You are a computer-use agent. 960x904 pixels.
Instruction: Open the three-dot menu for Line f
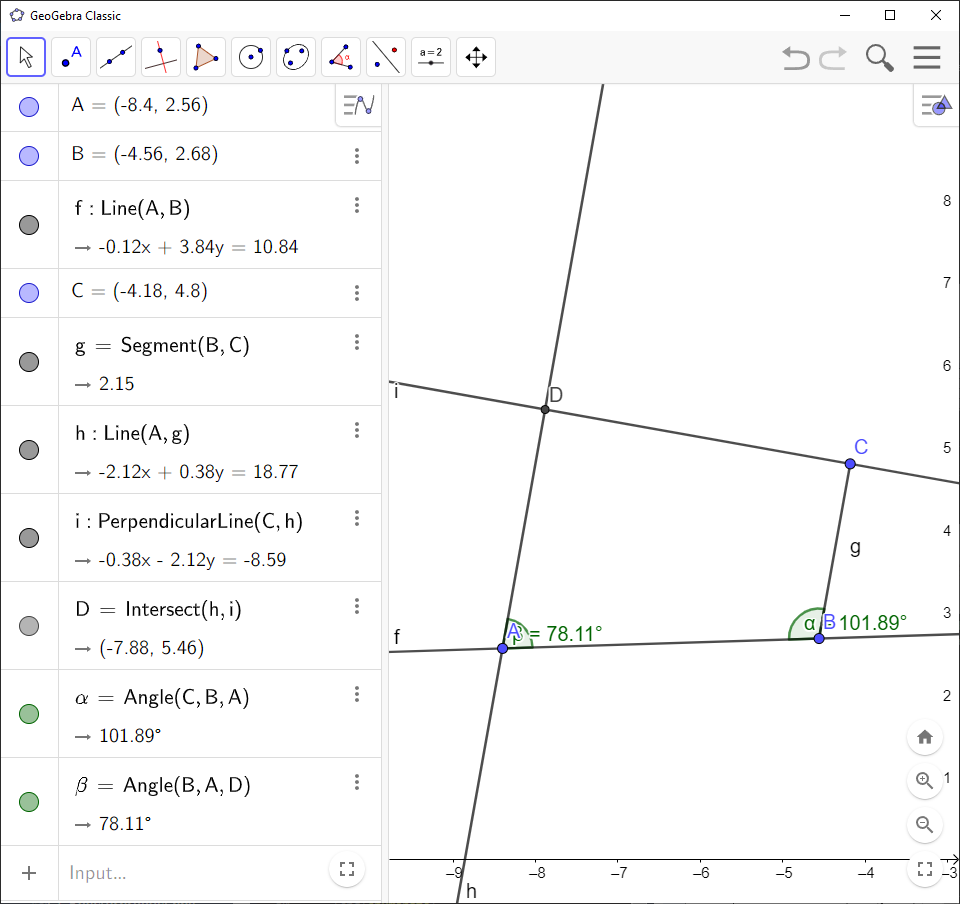click(x=357, y=205)
